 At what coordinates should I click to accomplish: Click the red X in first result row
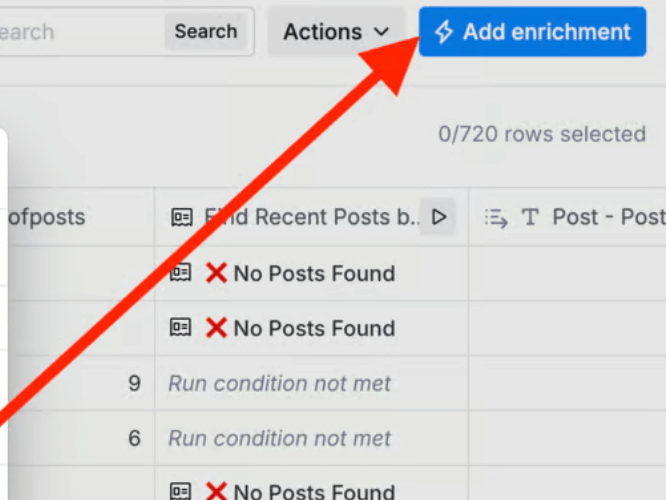pos(216,273)
